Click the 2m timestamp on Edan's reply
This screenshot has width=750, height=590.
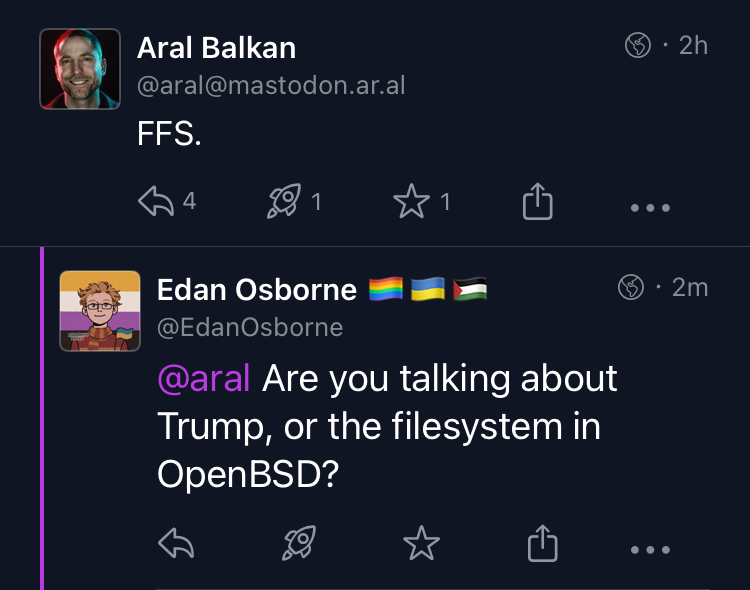[x=690, y=288]
